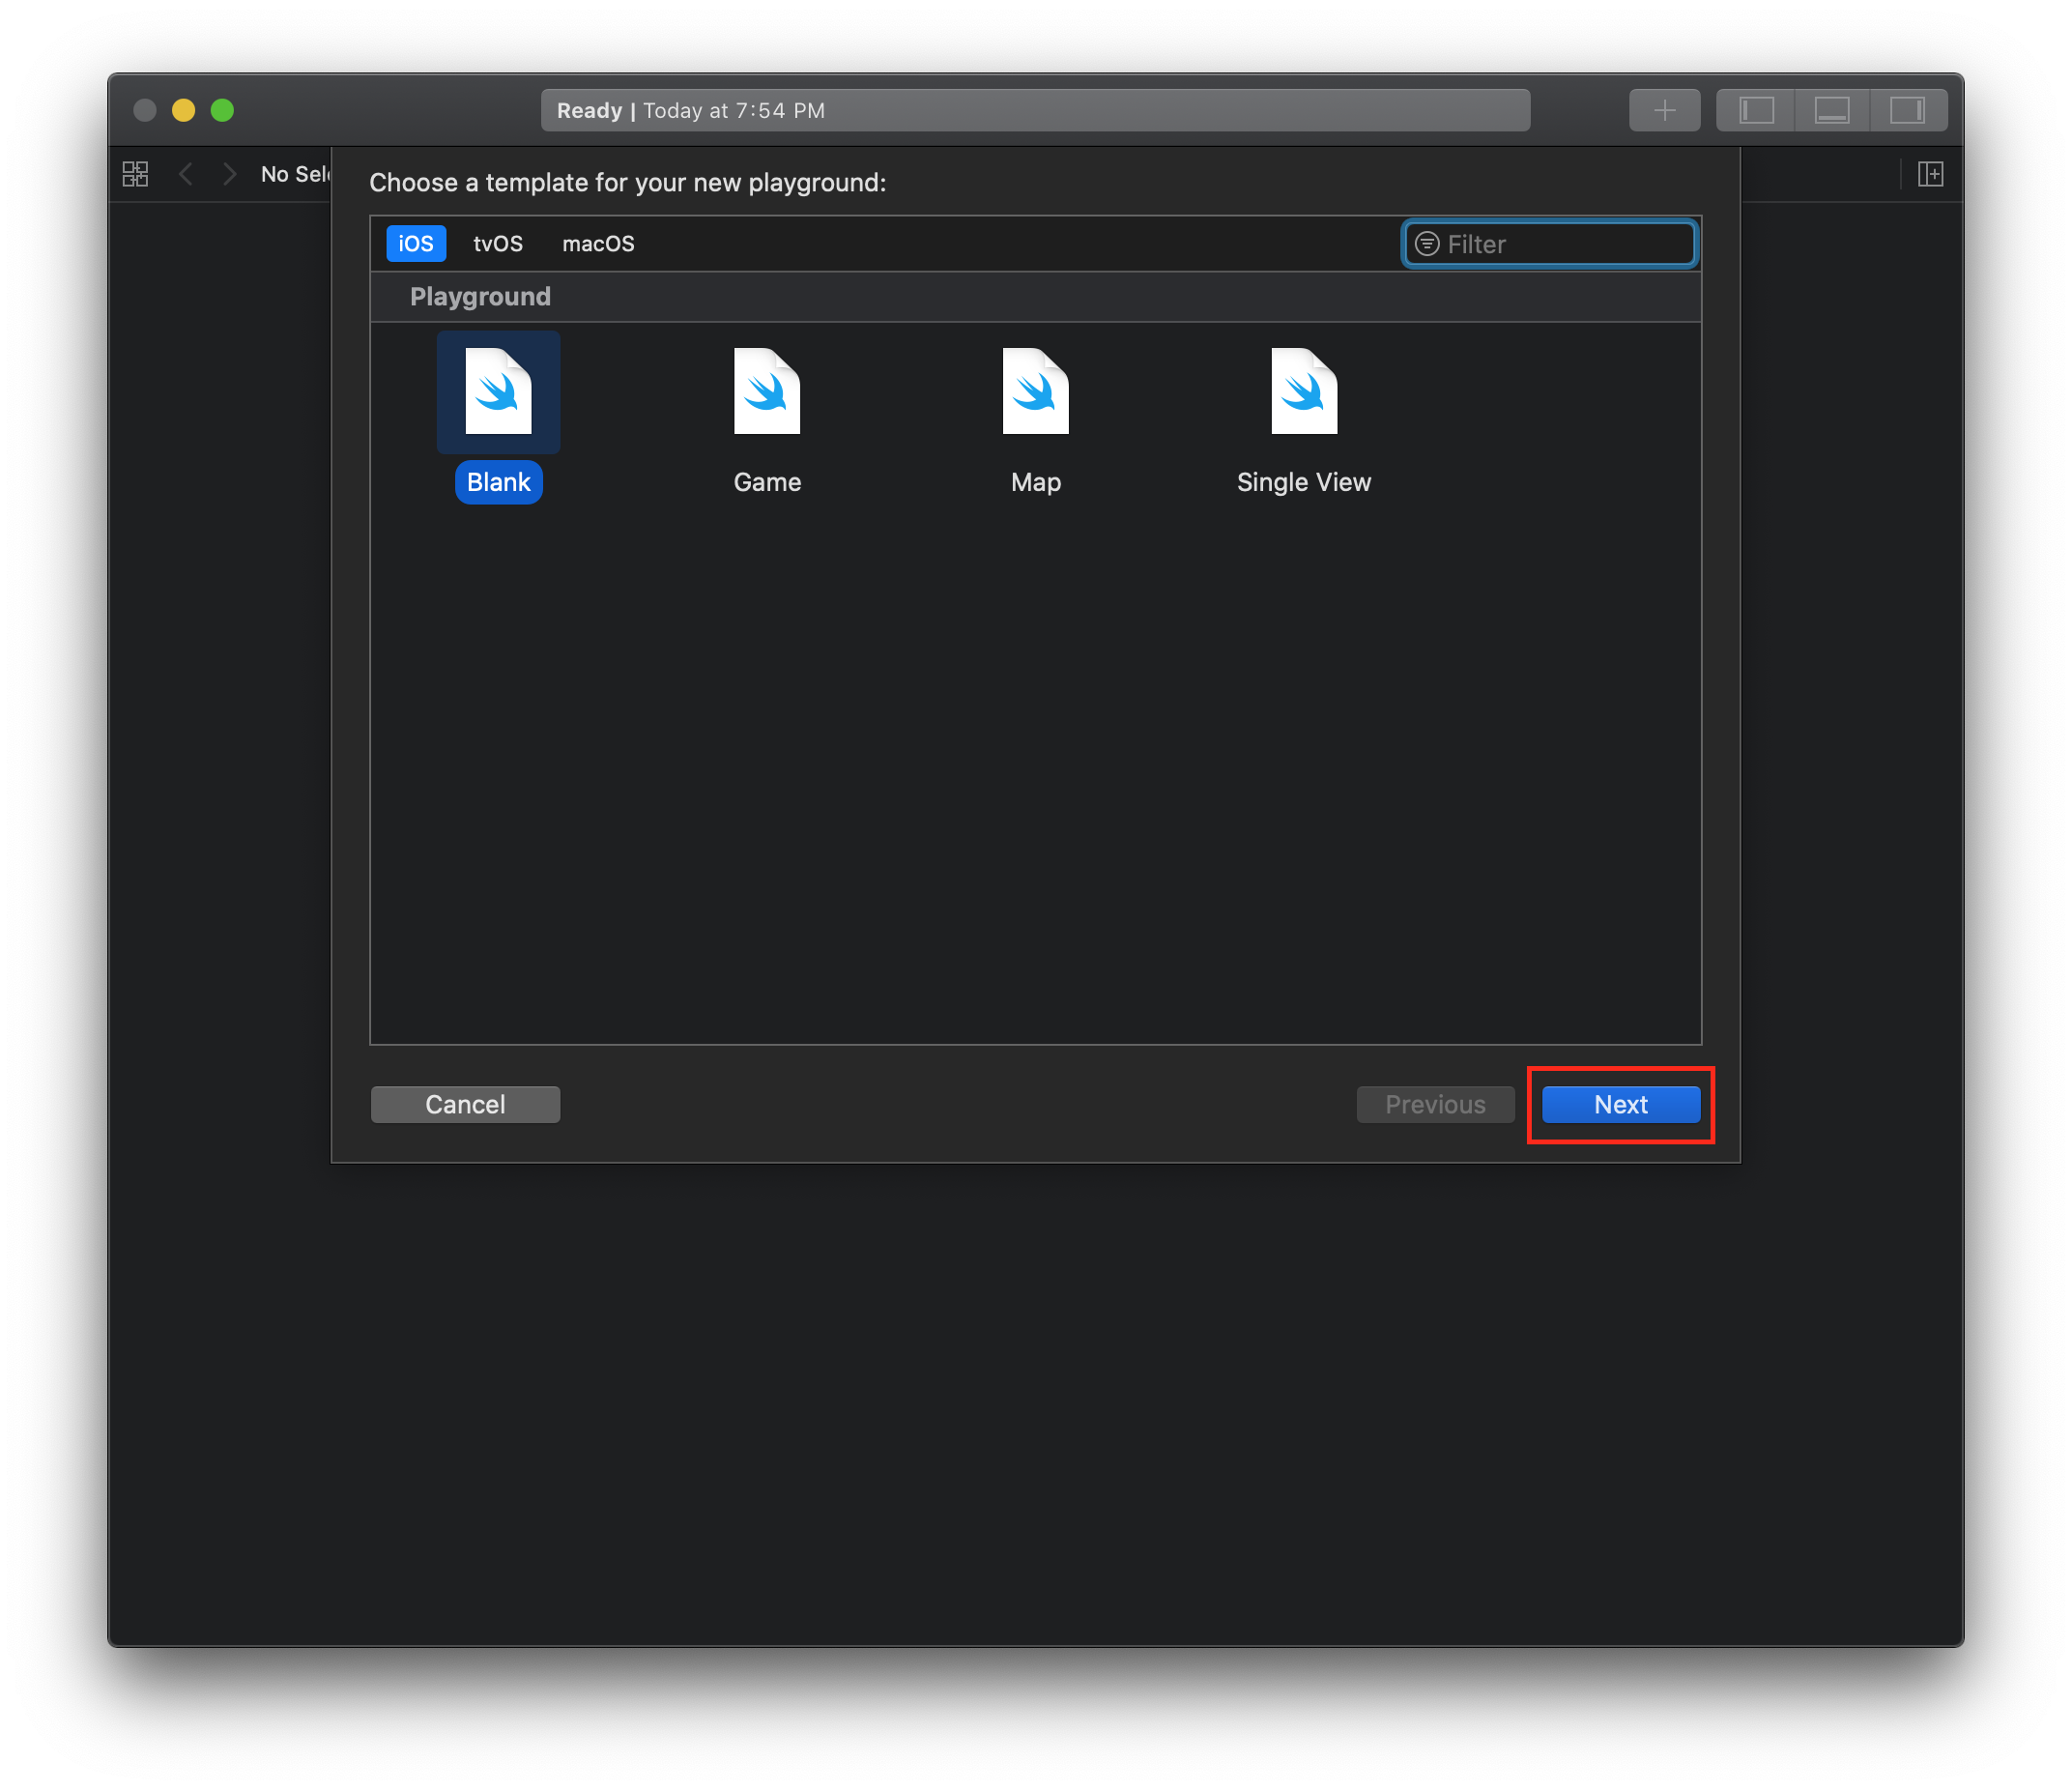Click the Next button
Screen dimensions: 2072x1790
coord(1620,1104)
